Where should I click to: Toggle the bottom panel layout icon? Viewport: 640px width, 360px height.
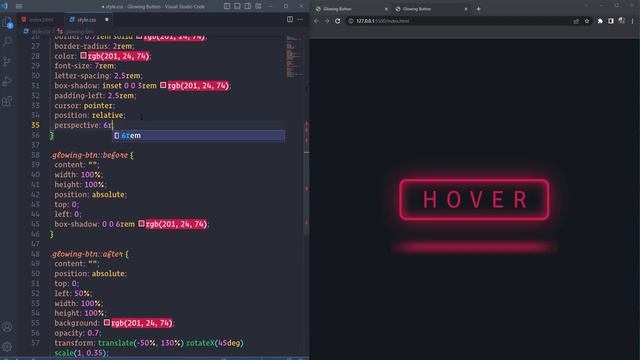click(x=237, y=6)
